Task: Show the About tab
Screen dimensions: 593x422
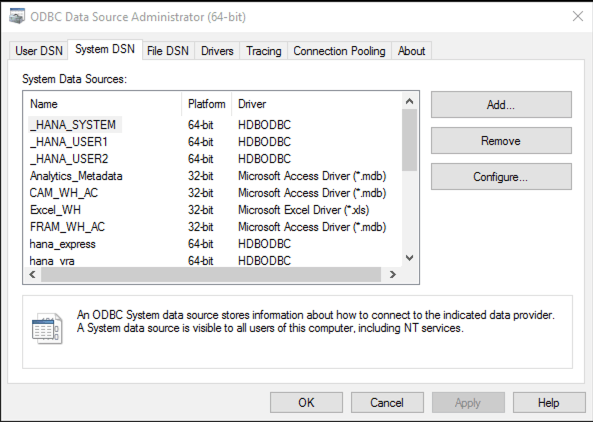Action: tap(411, 51)
